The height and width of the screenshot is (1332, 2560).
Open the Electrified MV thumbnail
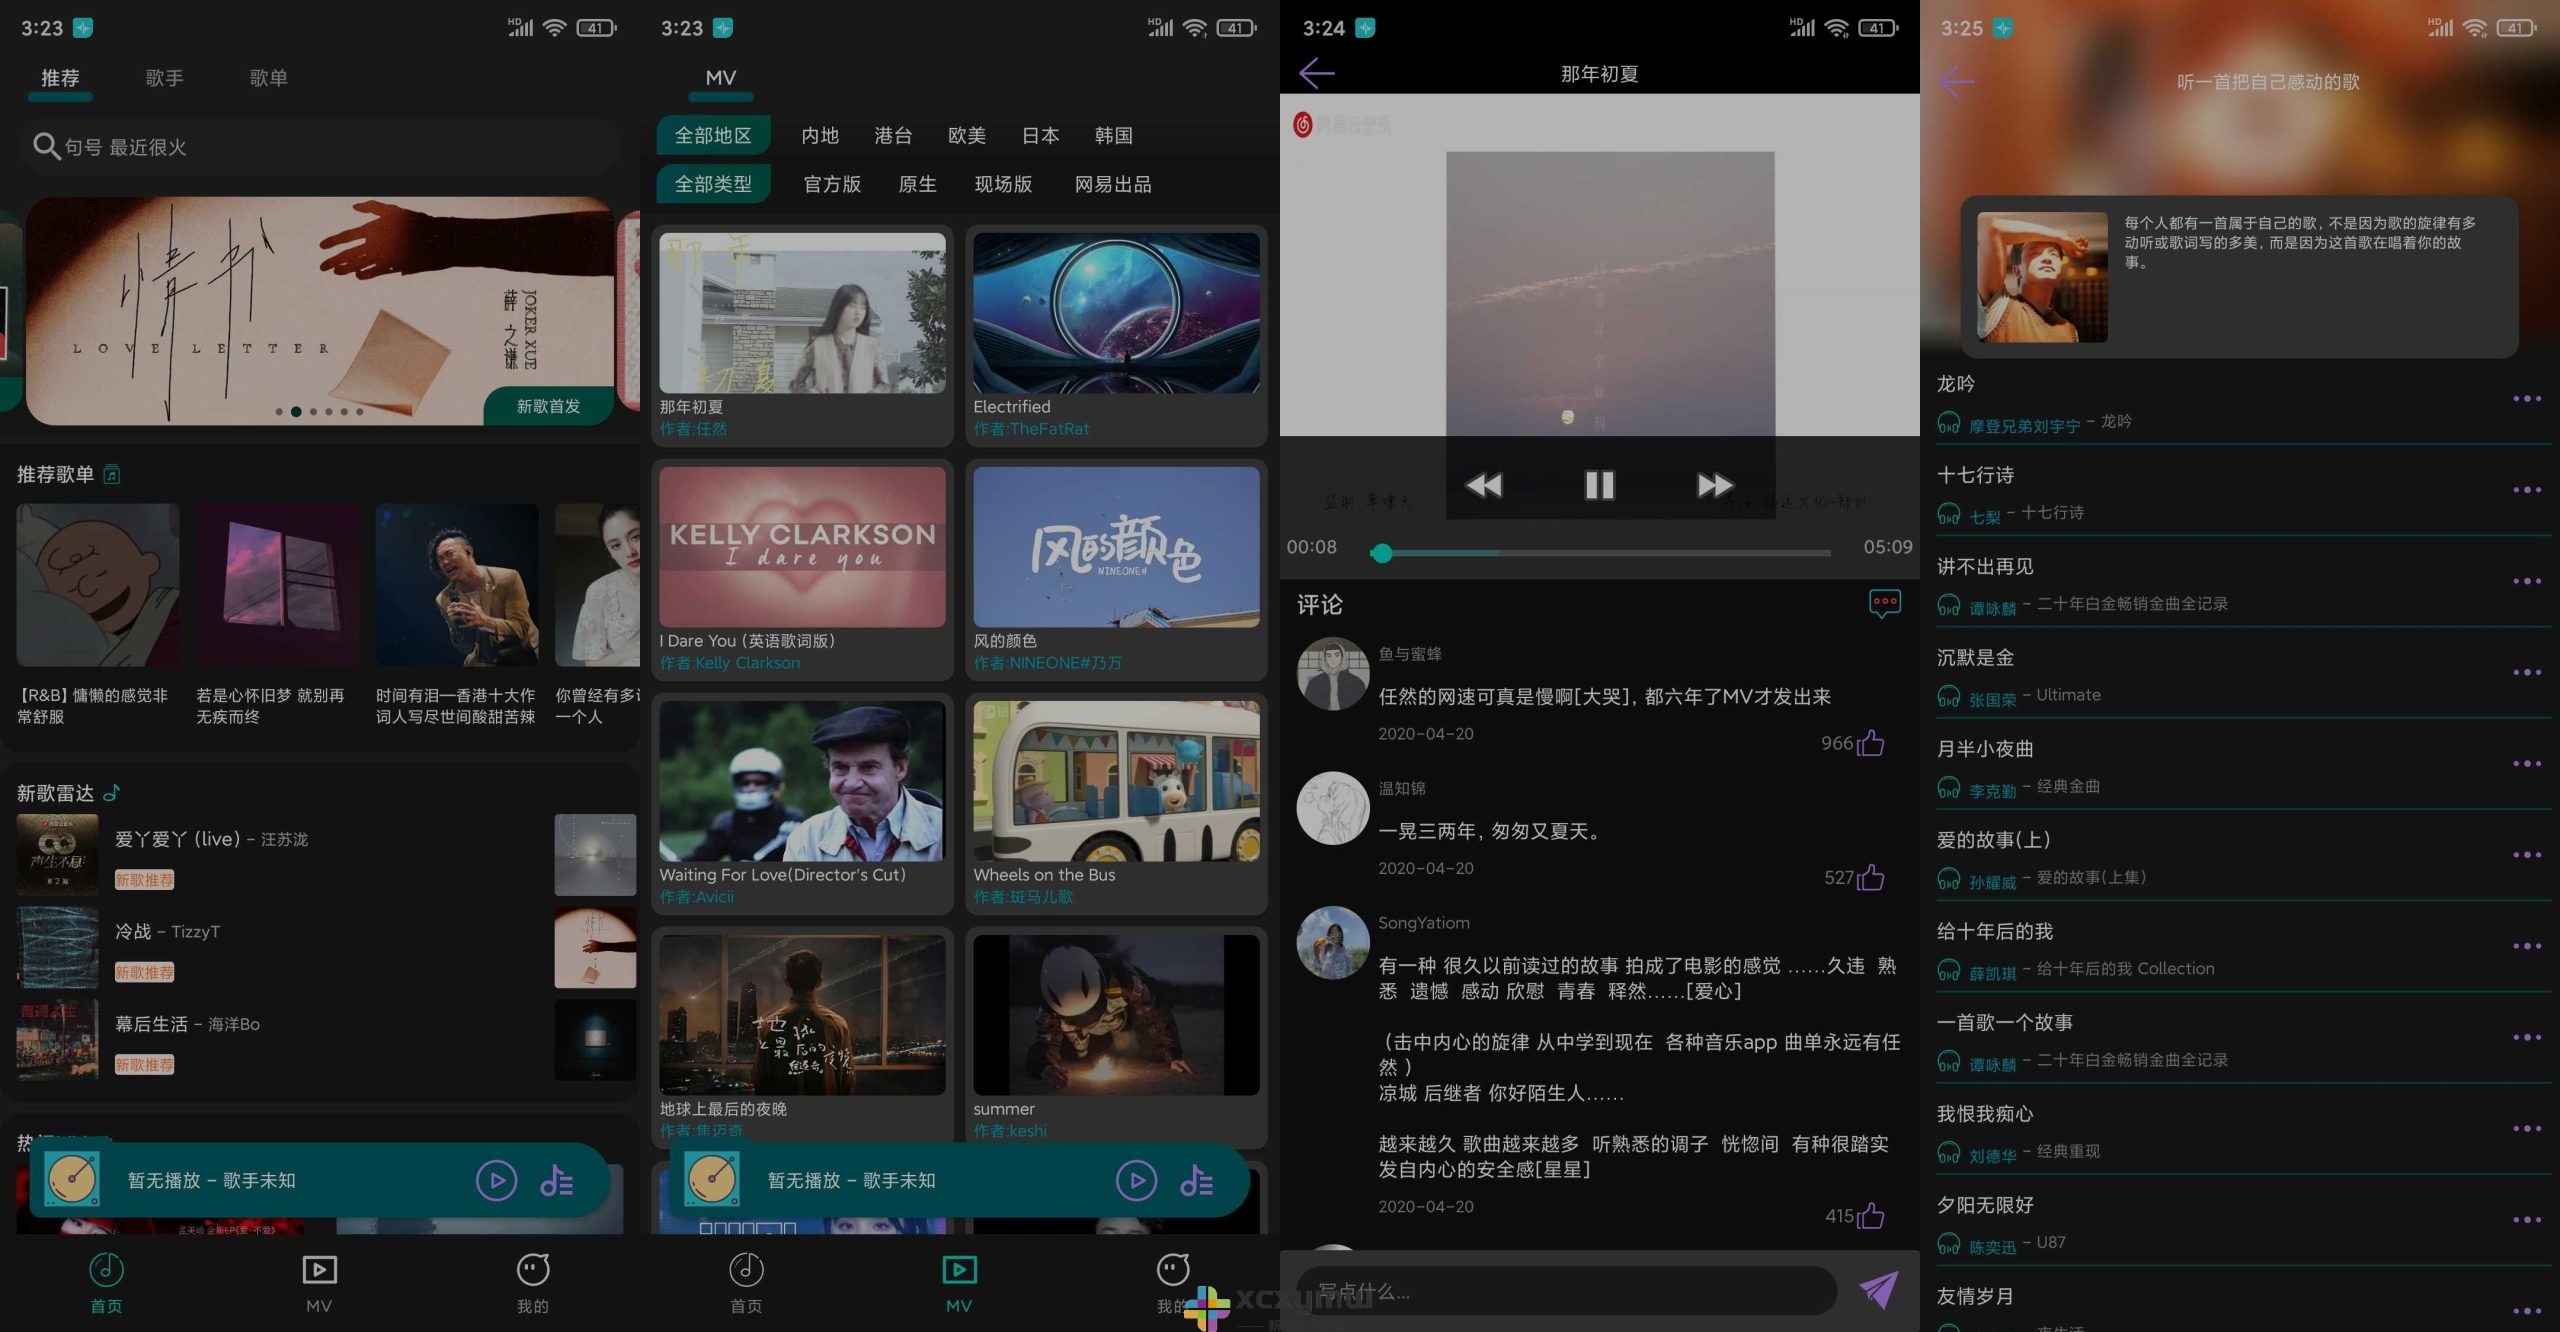1116,313
